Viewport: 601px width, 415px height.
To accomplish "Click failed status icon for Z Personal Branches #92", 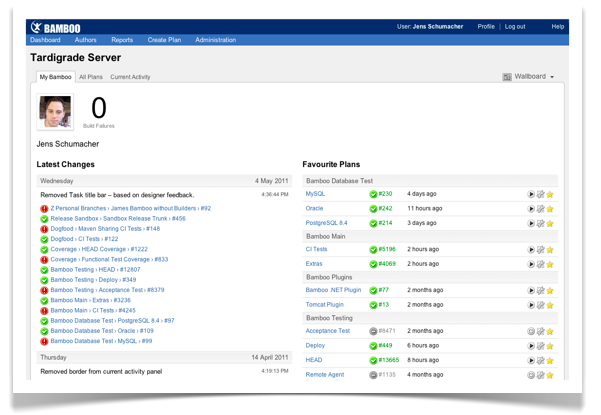I will [44, 209].
